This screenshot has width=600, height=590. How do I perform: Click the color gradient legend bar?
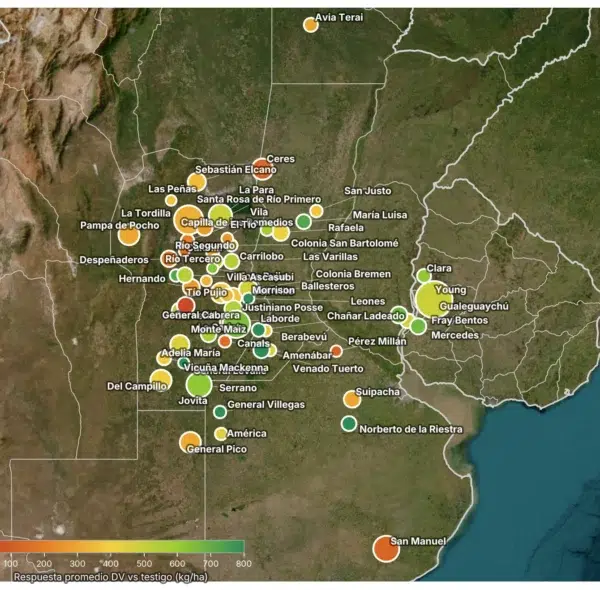coord(122,546)
